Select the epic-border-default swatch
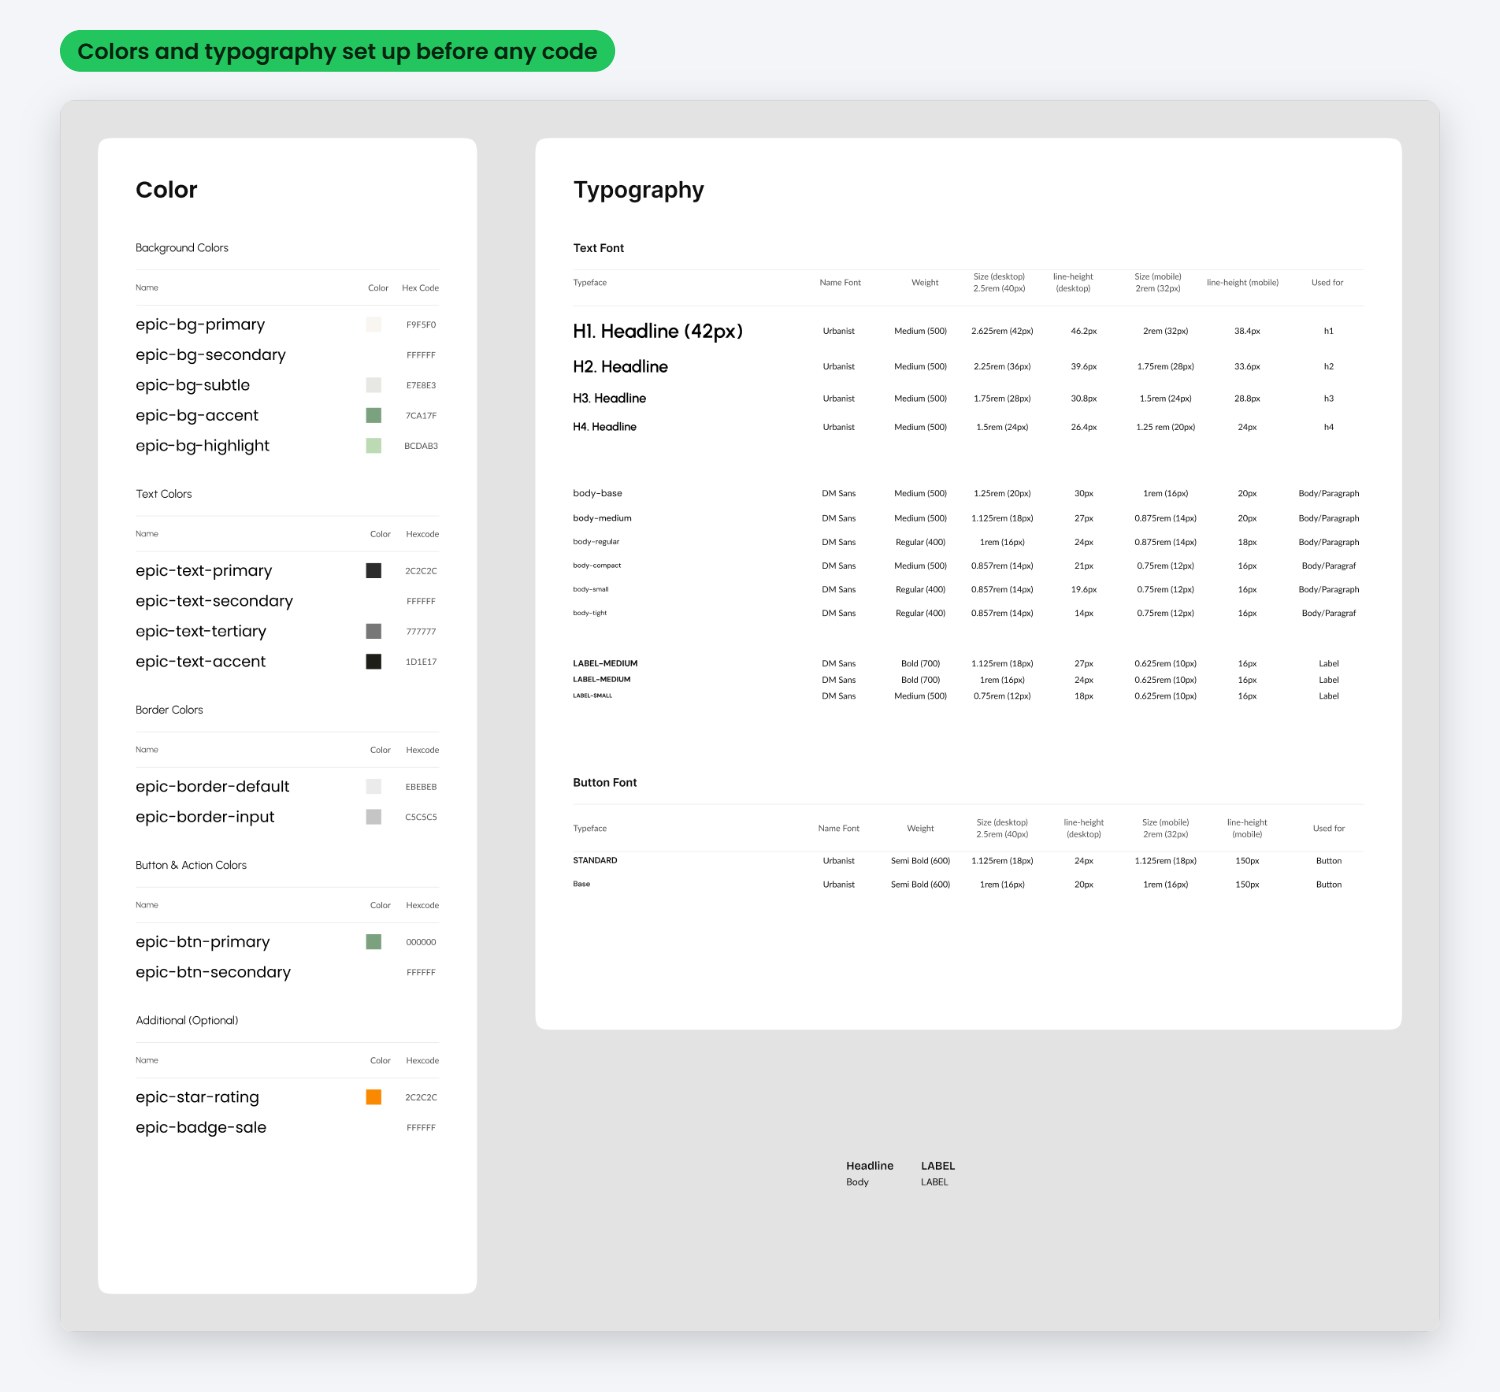Screen dimensions: 1500x1392 pyautogui.click(x=373, y=786)
